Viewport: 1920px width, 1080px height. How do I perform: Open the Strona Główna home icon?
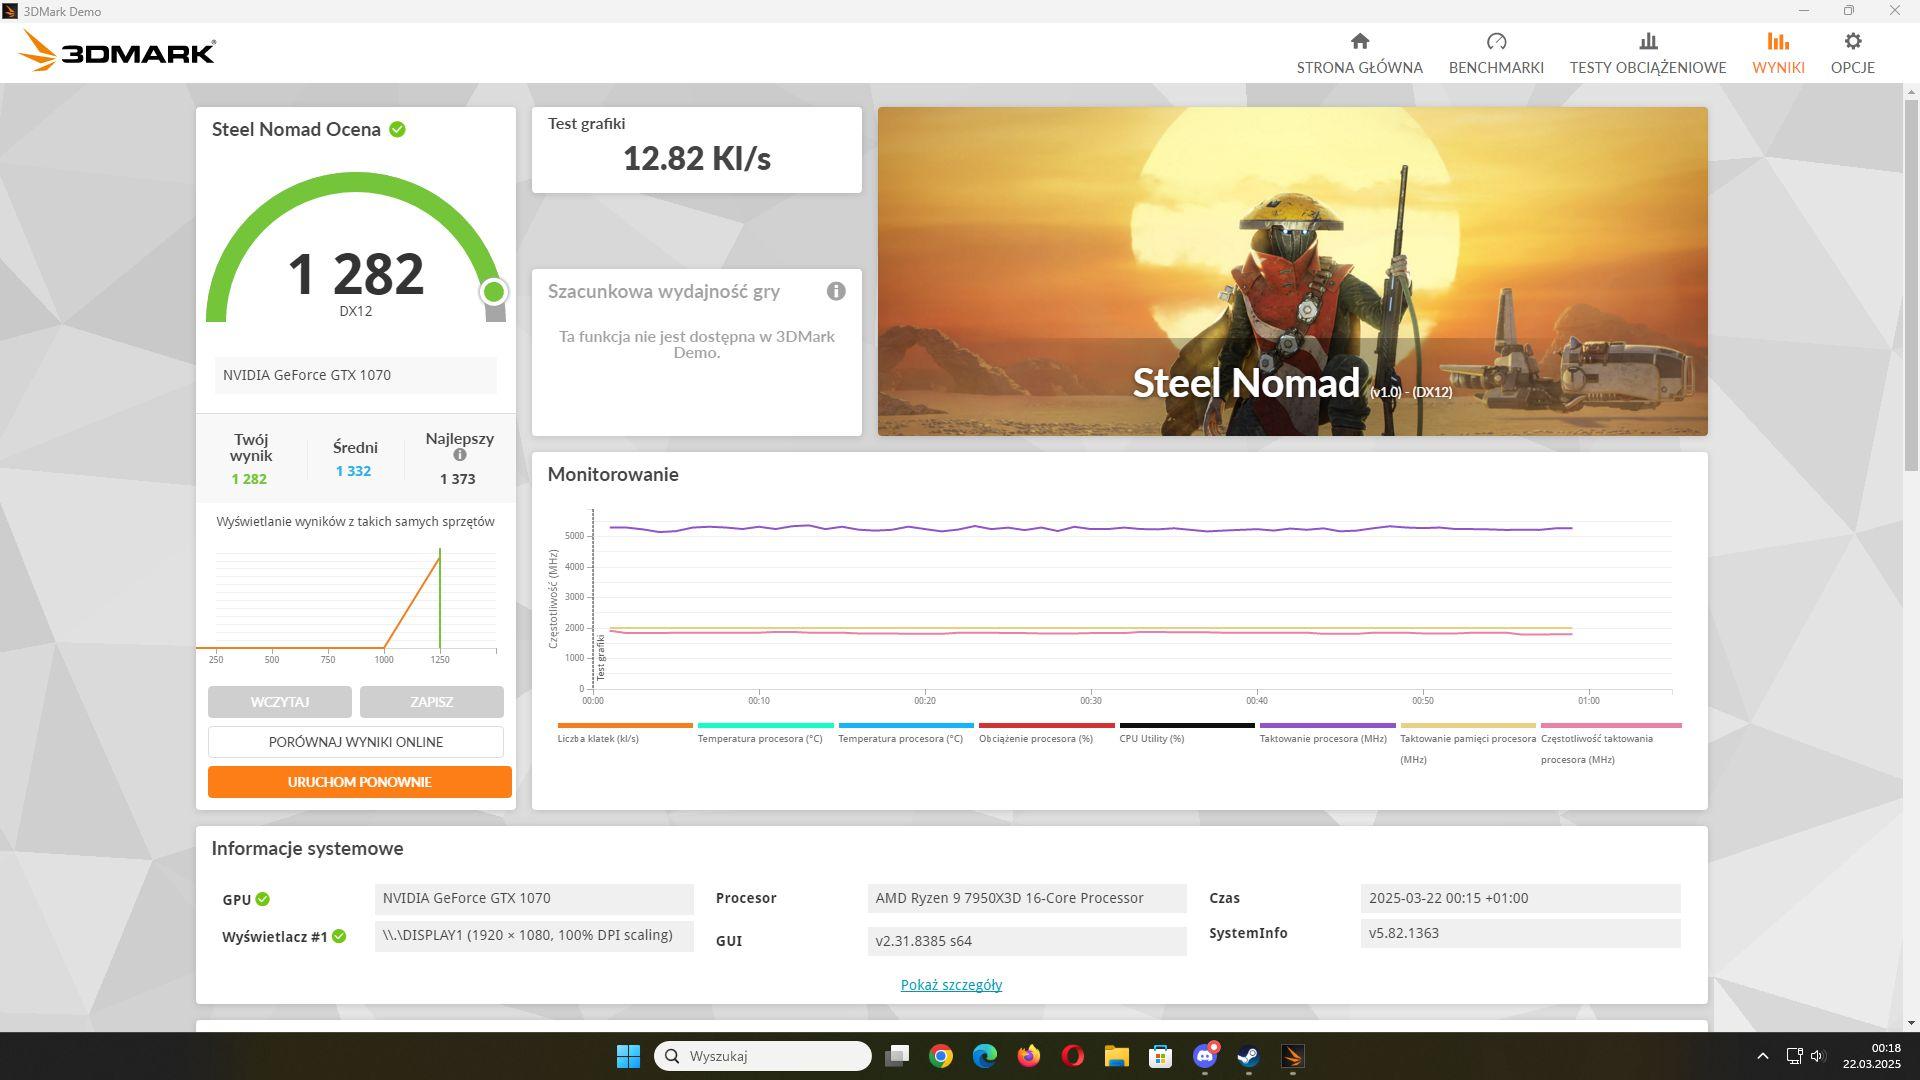[1359, 42]
